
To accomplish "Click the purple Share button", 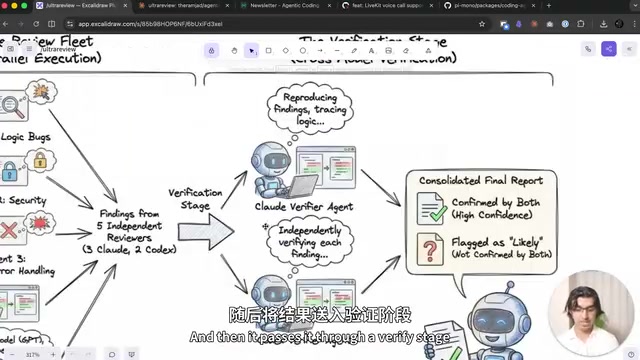I will pyautogui.click(x=609, y=49).
